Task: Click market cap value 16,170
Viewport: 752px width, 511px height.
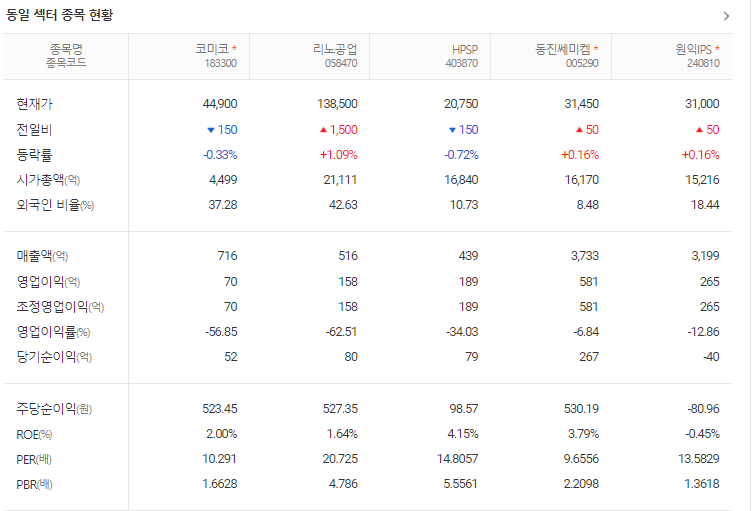Action: (x=582, y=180)
